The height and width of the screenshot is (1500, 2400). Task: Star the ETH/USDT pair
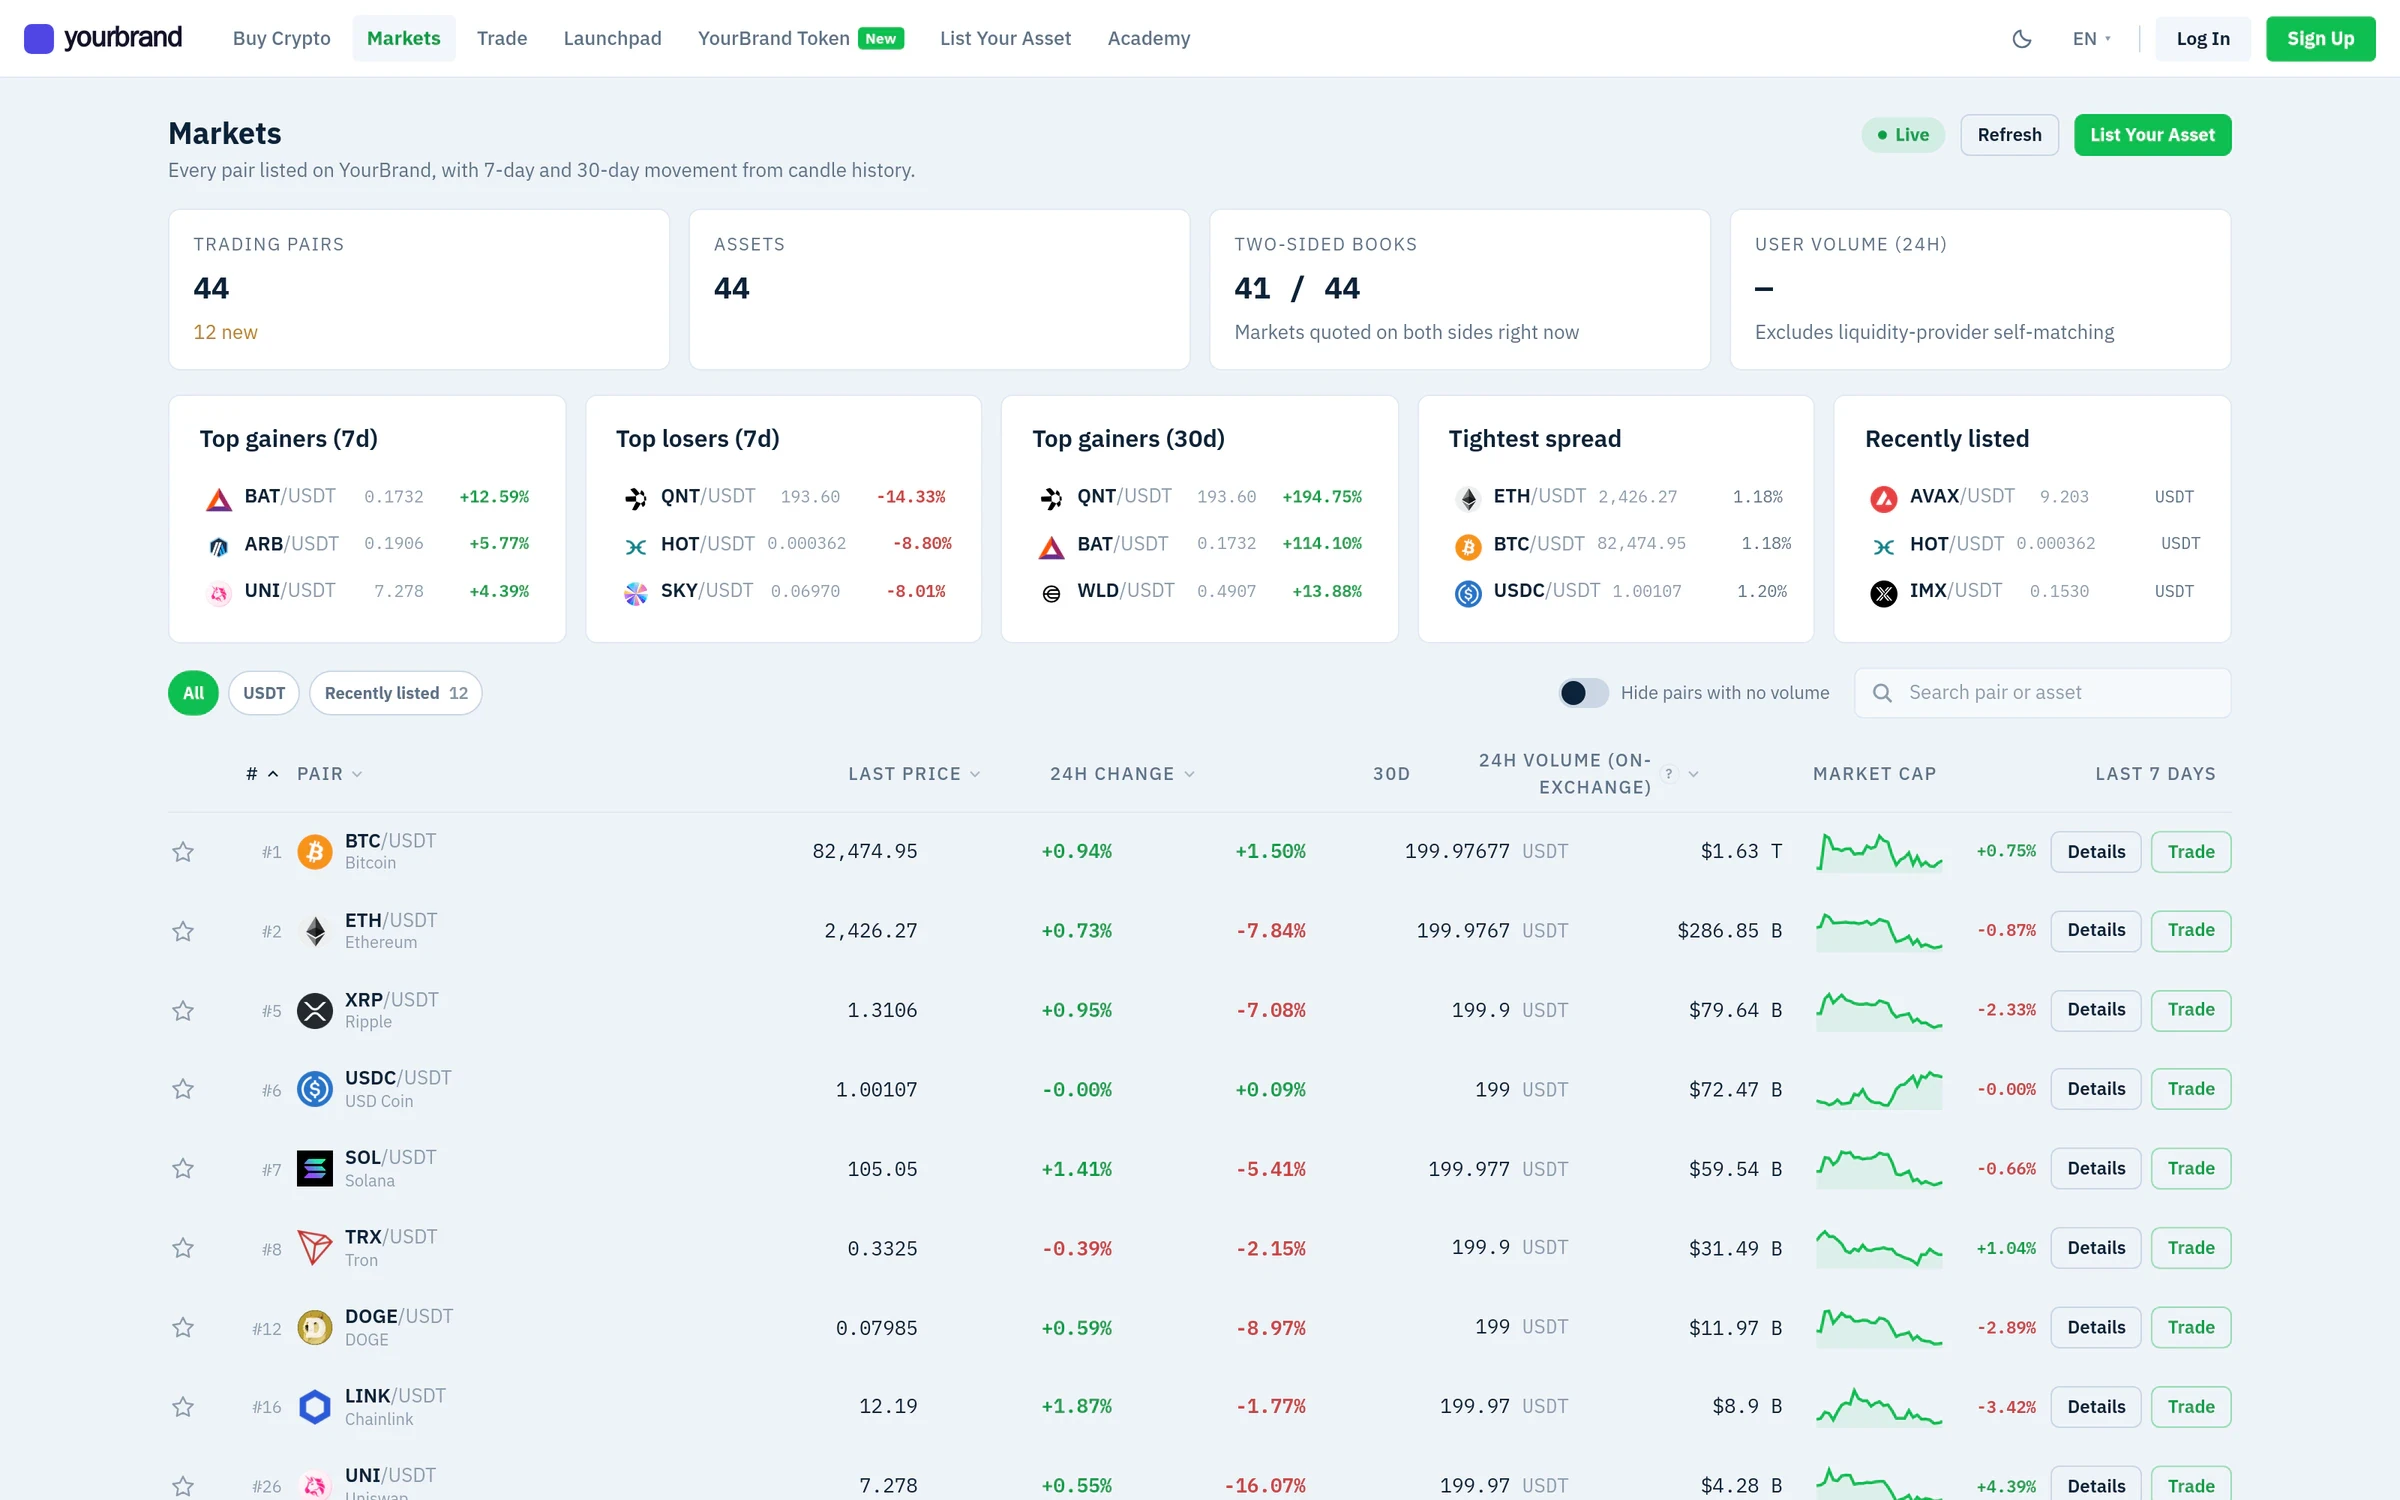click(183, 931)
